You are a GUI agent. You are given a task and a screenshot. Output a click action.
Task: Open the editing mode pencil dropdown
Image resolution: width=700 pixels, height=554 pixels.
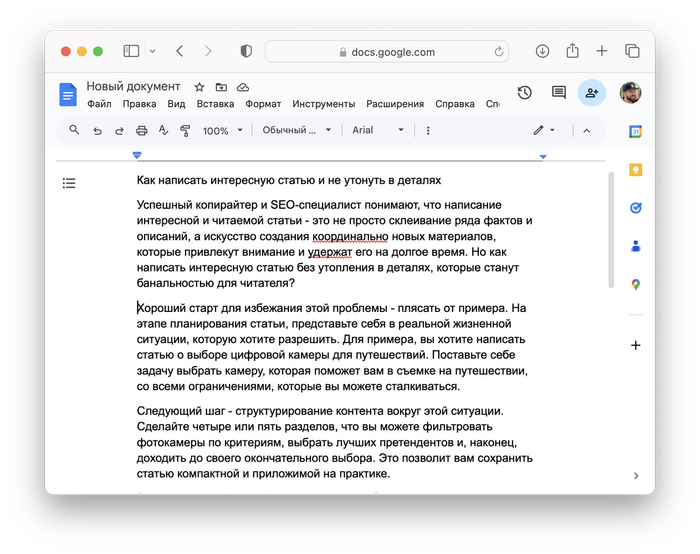click(544, 130)
